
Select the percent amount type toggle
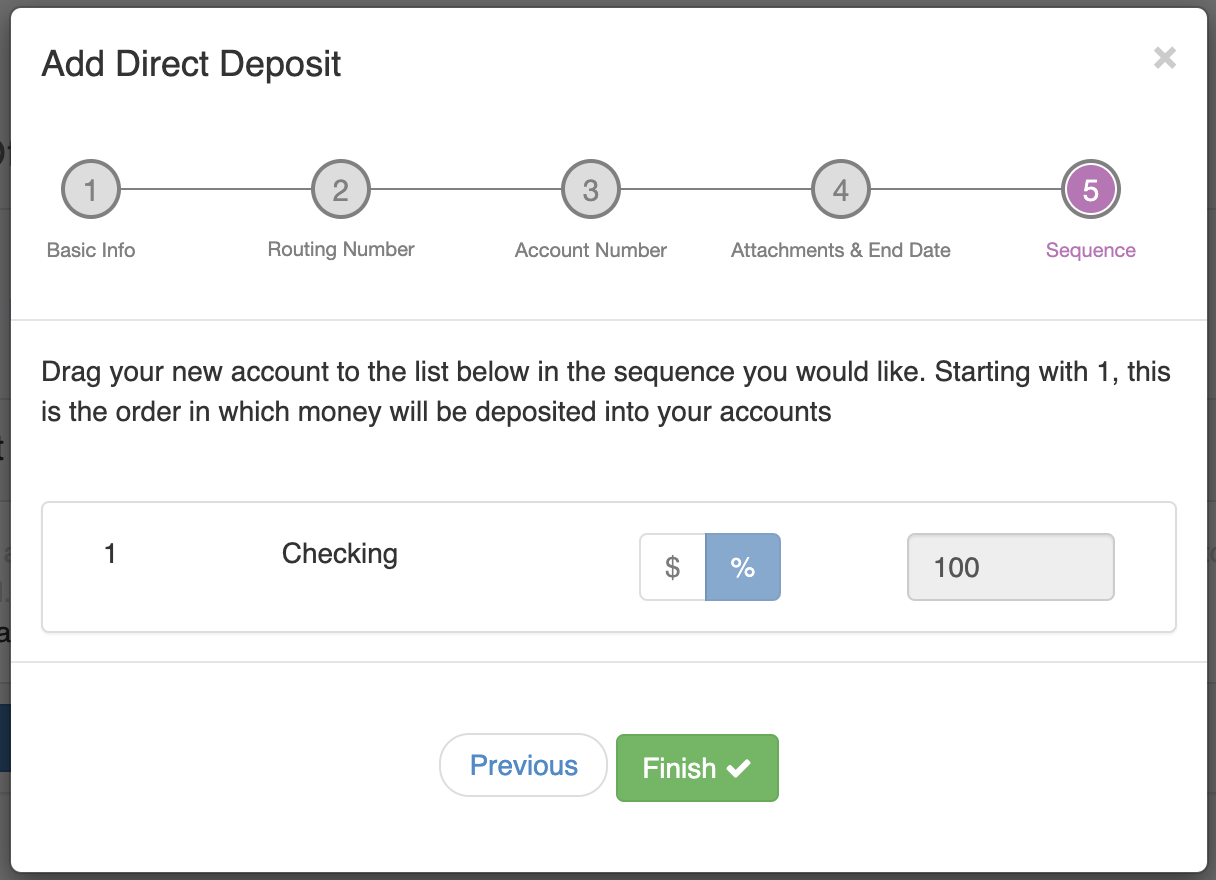tap(743, 567)
